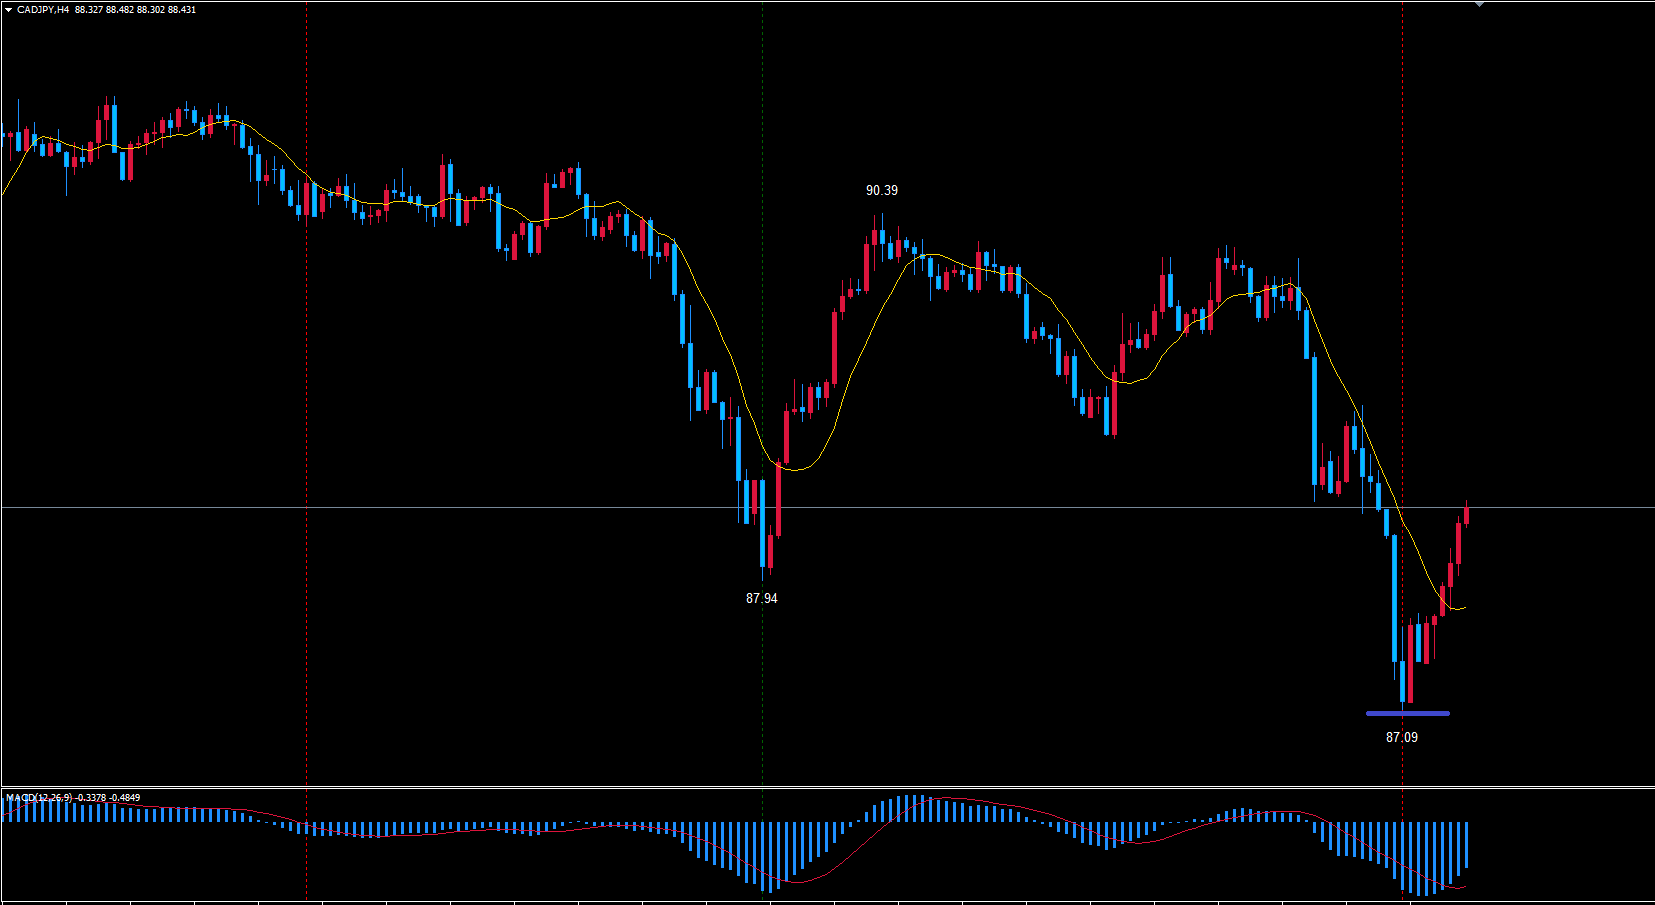Click the MACD(12,26,9) indicator label
This screenshot has width=1655, height=905.
[x=40, y=798]
